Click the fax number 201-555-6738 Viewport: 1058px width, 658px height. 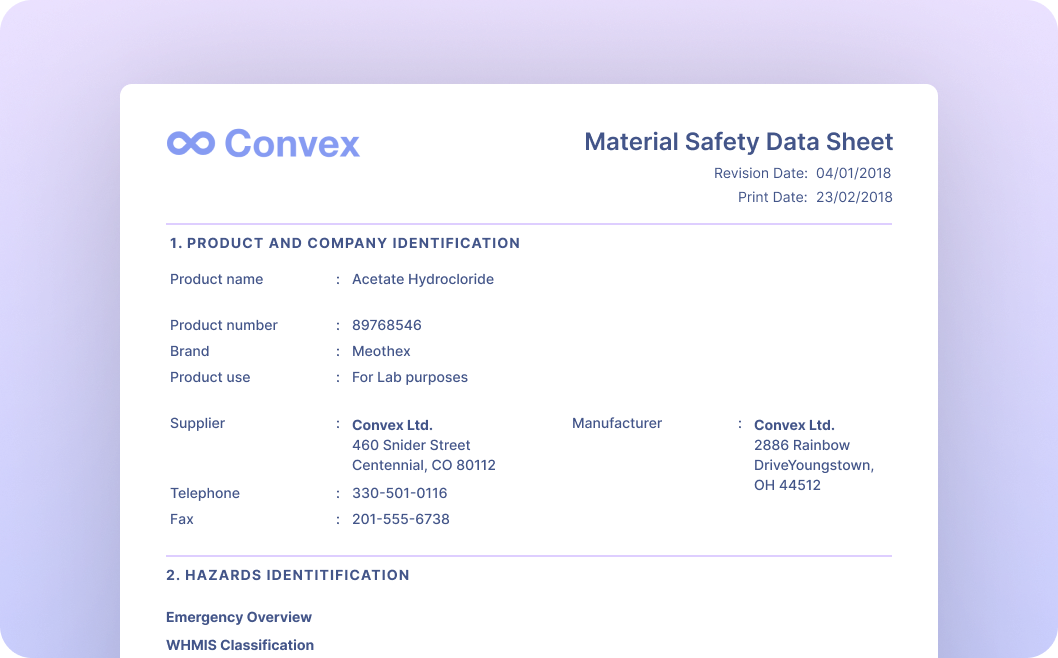coord(400,519)
